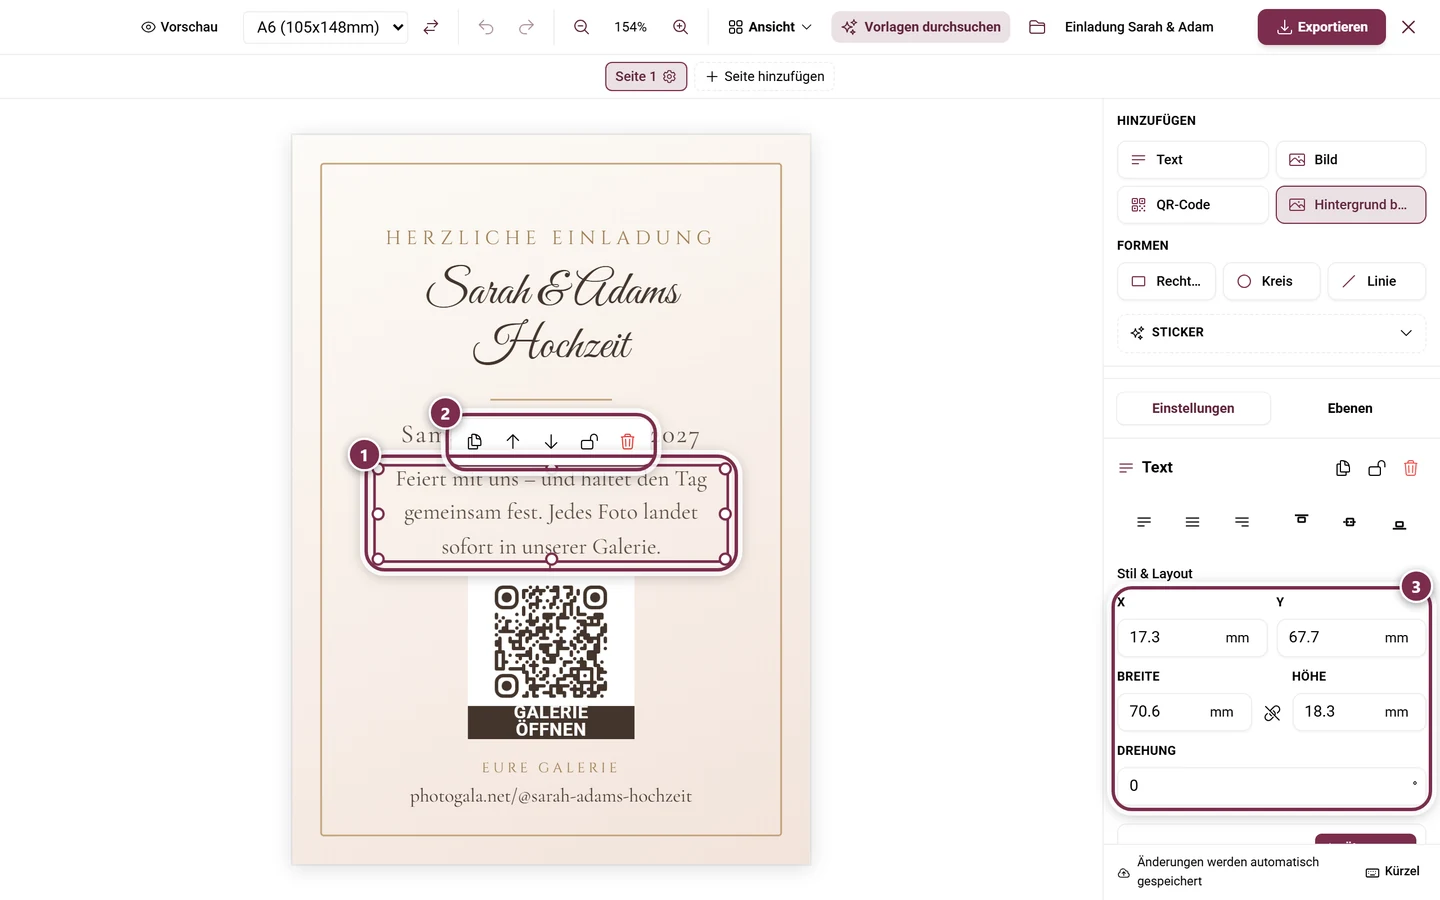Click the project name Einladung Sarah & Adam
The height and width of the screenshot is (900, 1440).
click(1139, 27)
